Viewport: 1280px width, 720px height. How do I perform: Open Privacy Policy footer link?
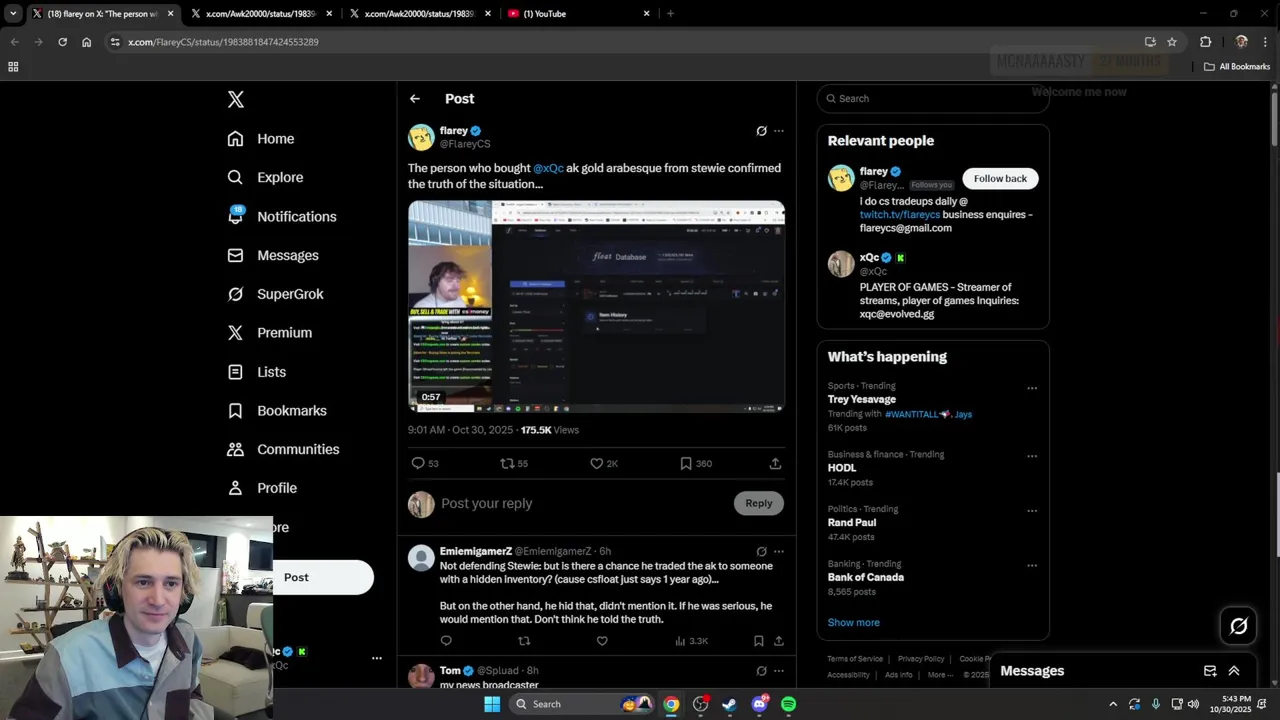[x=921, y=659]
